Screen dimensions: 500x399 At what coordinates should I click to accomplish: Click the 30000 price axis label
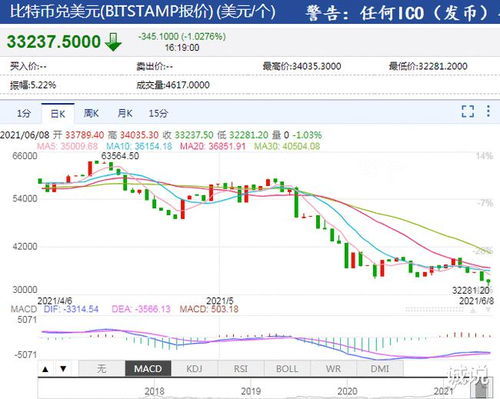25,290
